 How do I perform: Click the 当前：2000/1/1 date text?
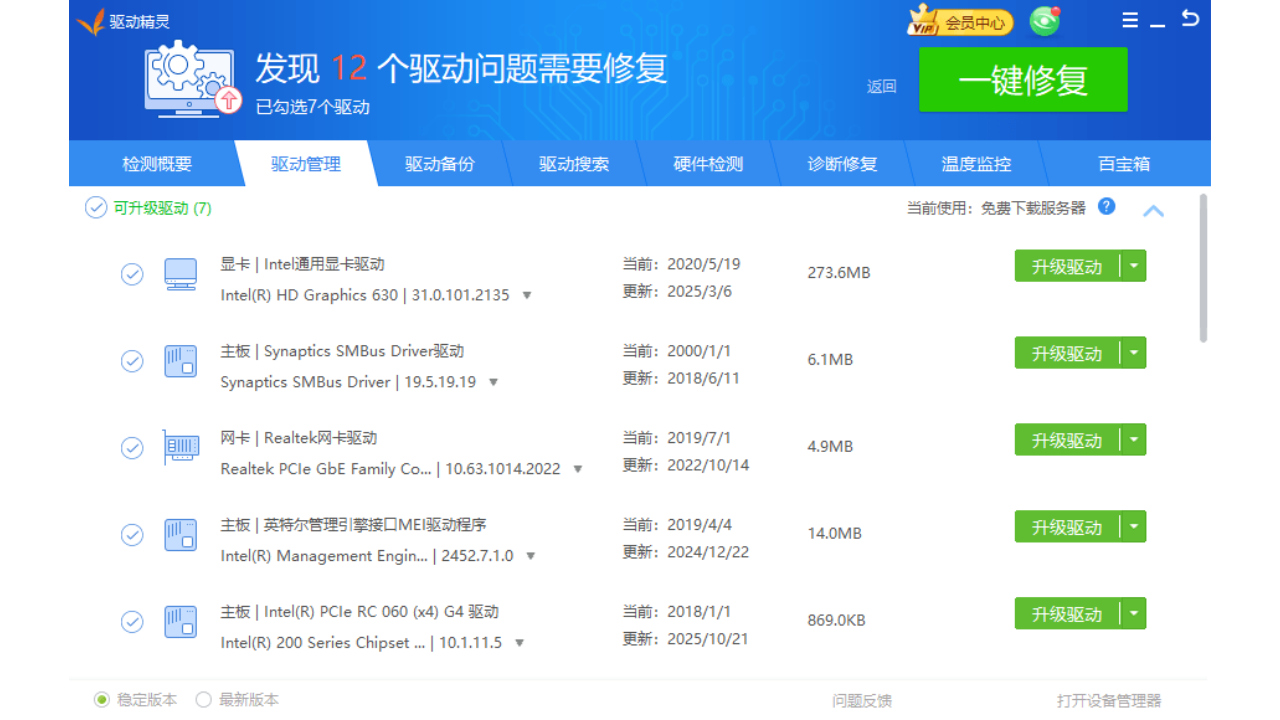coord(677,351)
